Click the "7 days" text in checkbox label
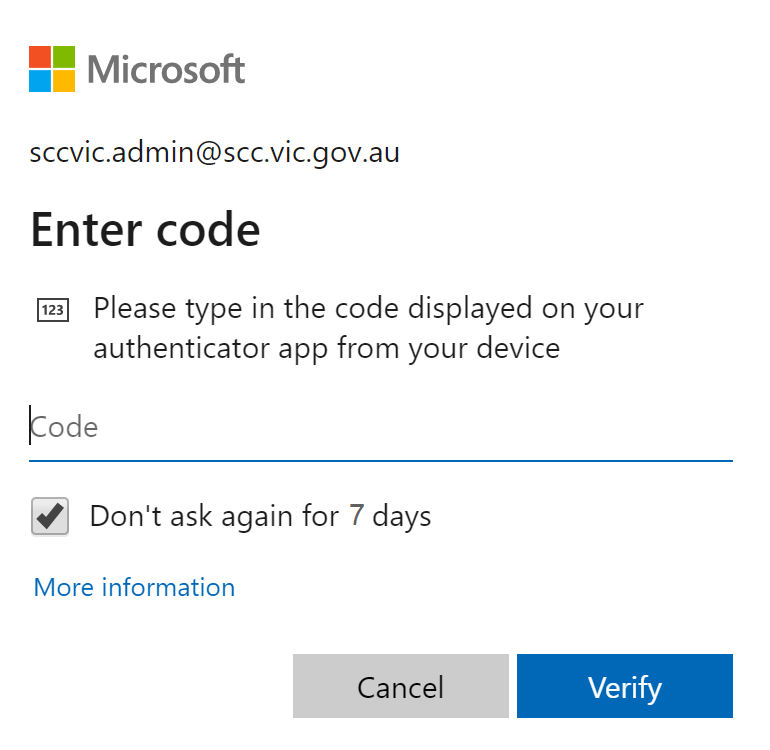This screenshot has width=770, height=750. point(390,516)
